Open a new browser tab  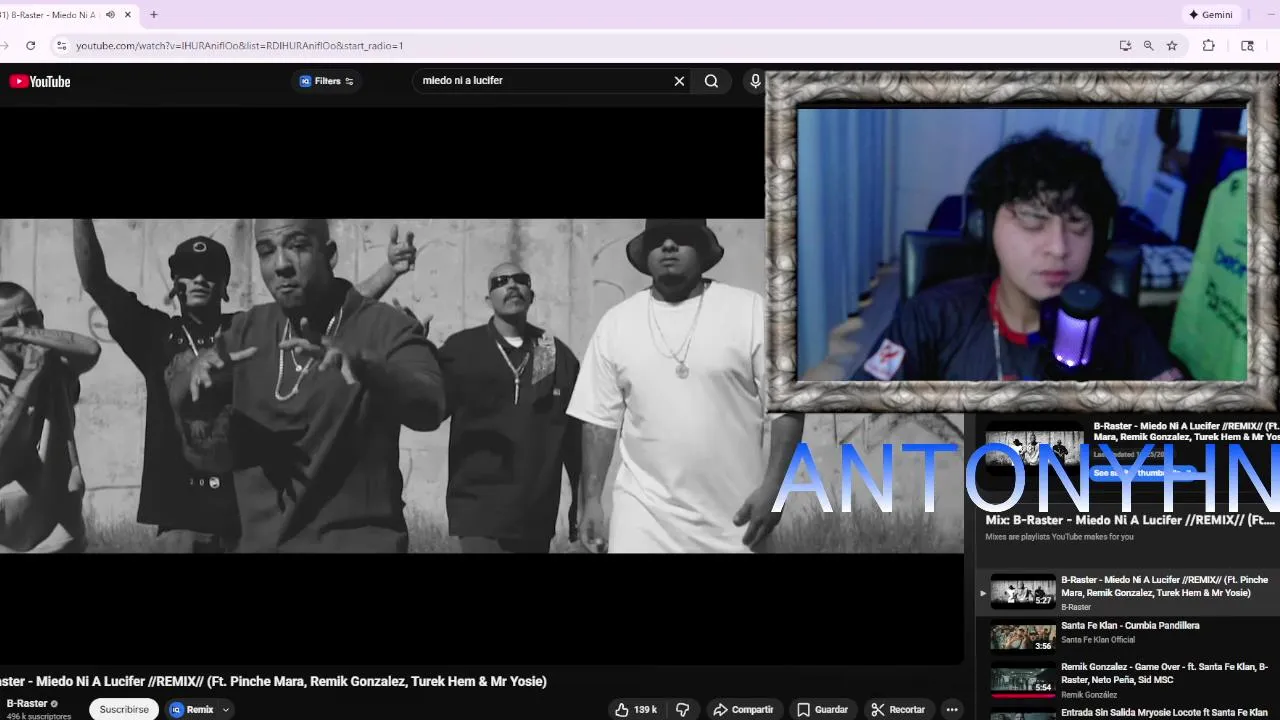(154, 15)
